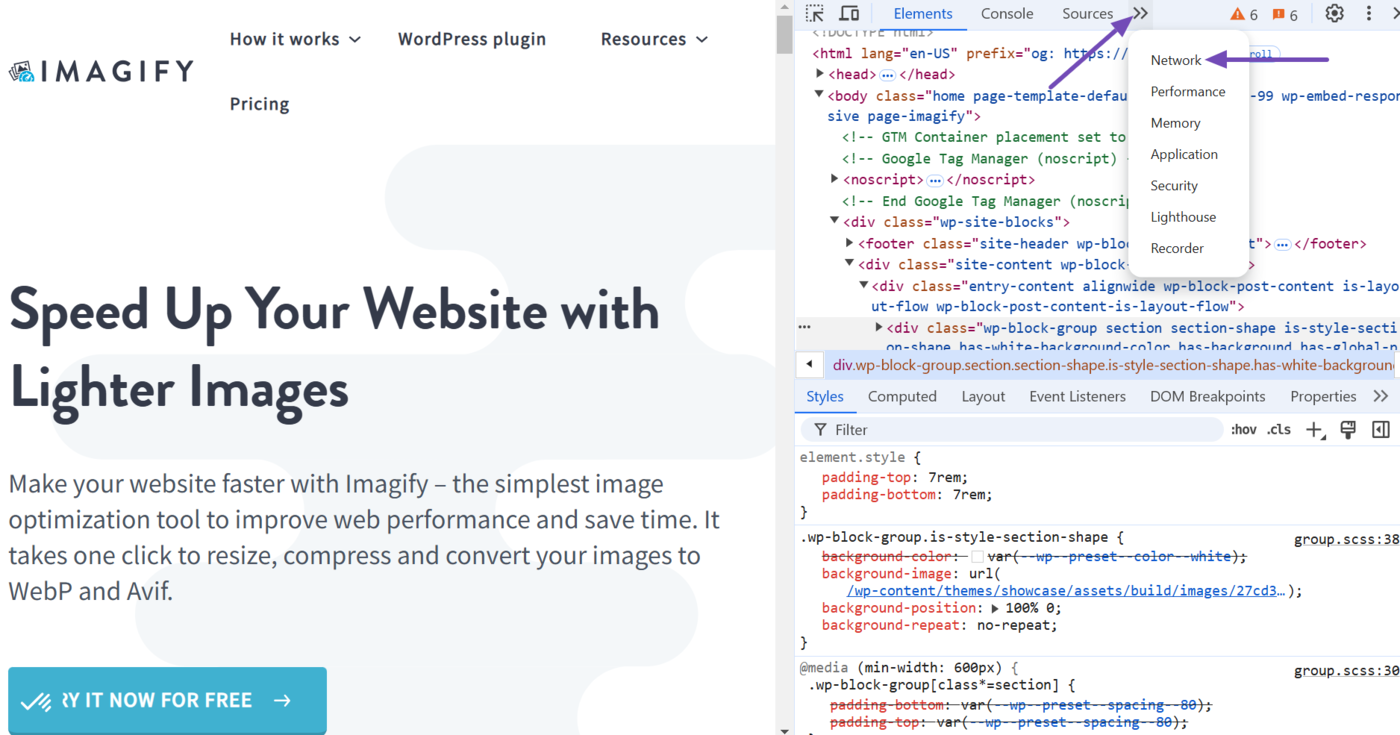Switch to the Sources tab

(x=1088, y=14)
